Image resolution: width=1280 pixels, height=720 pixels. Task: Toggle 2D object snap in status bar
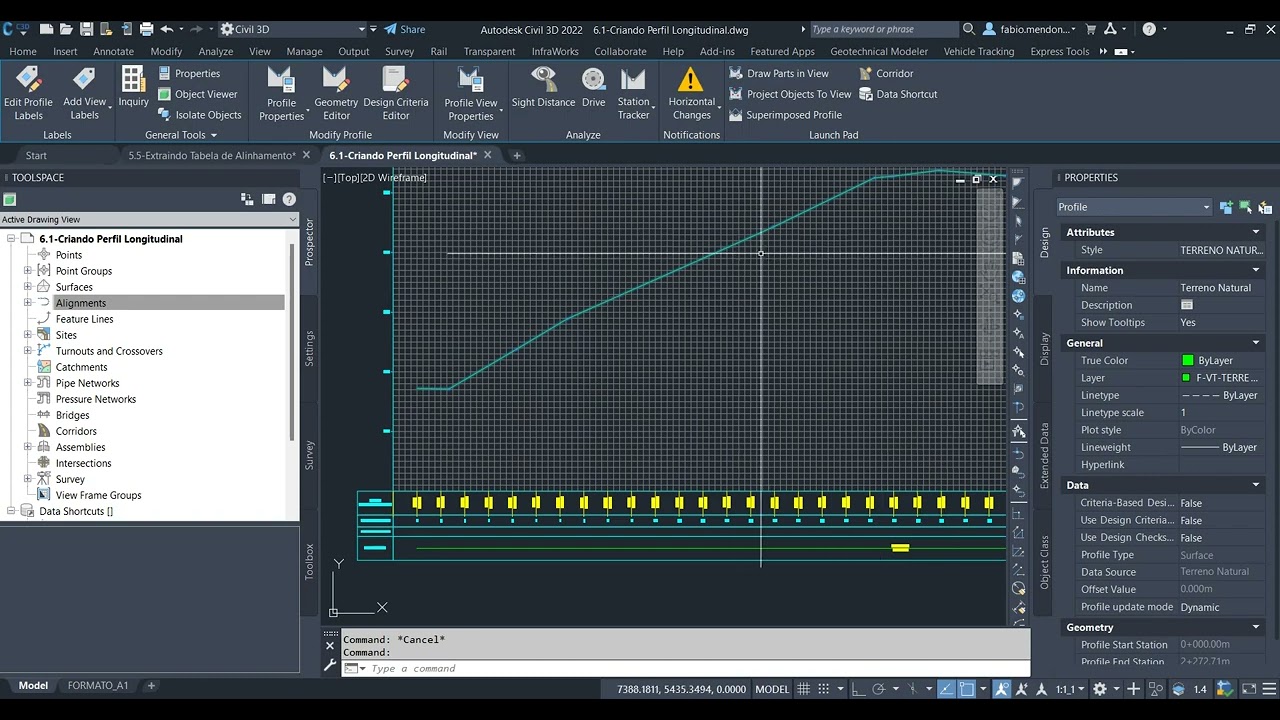coord(967,689)
